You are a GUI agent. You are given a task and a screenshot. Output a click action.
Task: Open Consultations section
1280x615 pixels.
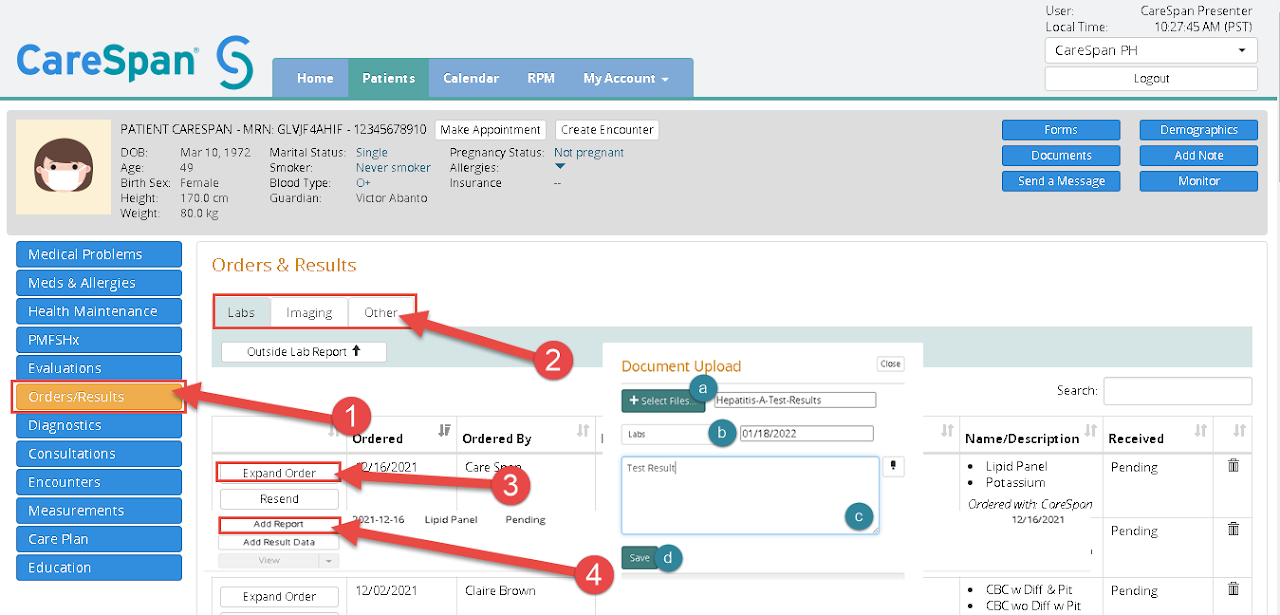(99, 453)
